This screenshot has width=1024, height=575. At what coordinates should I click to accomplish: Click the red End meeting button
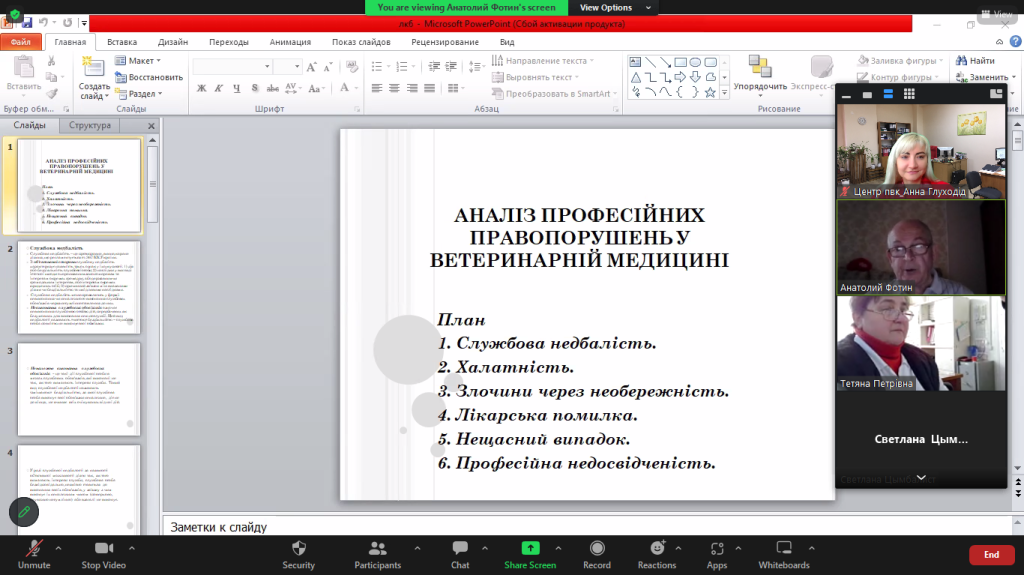(x=991, y=554)
